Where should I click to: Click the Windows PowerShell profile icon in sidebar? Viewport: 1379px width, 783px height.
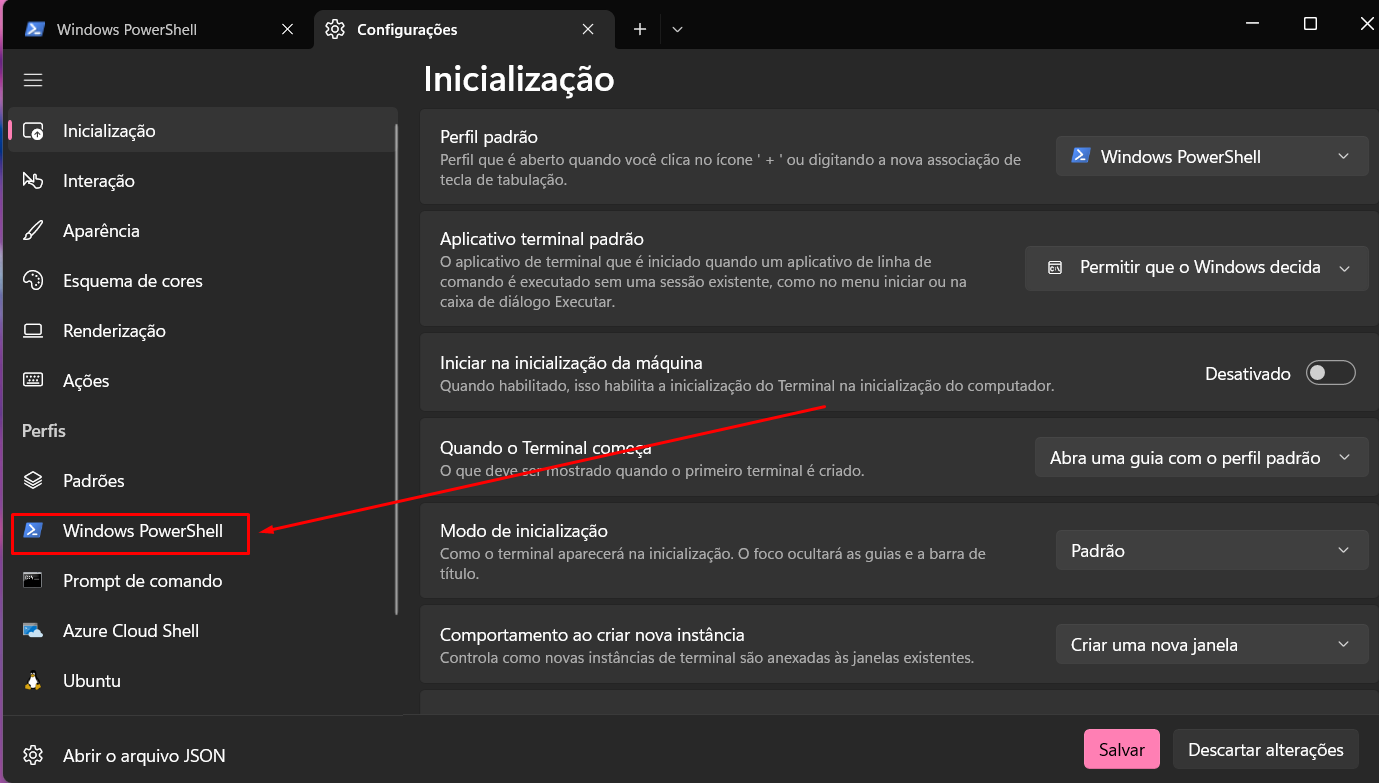pyautogui.click(x=33, y=531)
